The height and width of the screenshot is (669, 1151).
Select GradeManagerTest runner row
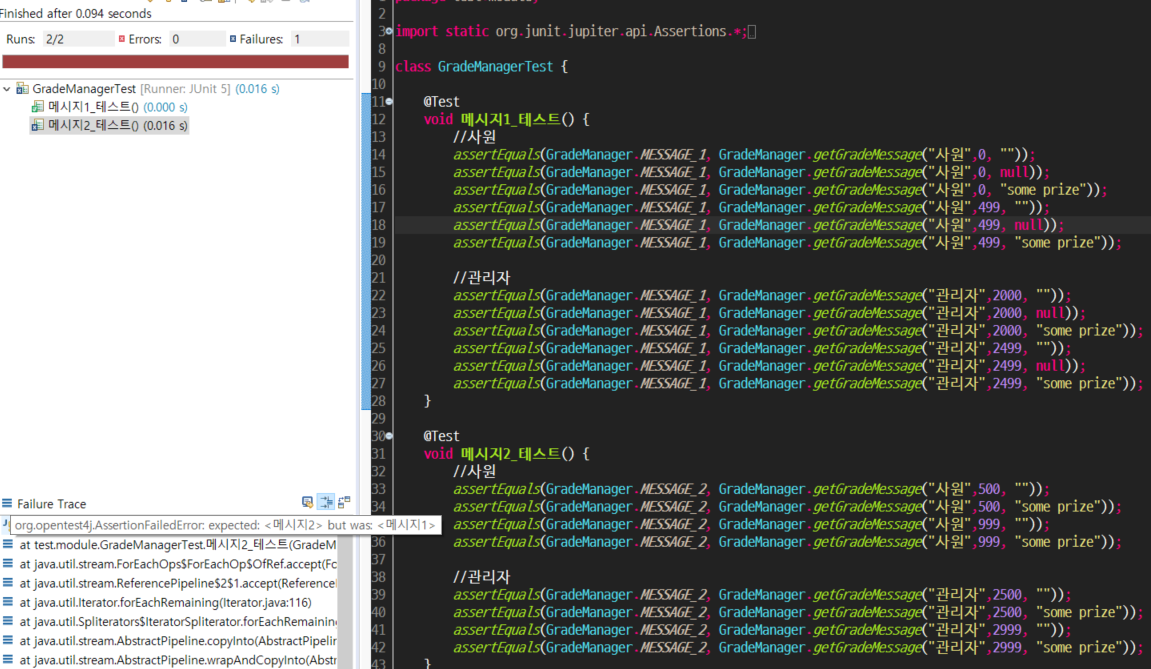tap(156, 89)
